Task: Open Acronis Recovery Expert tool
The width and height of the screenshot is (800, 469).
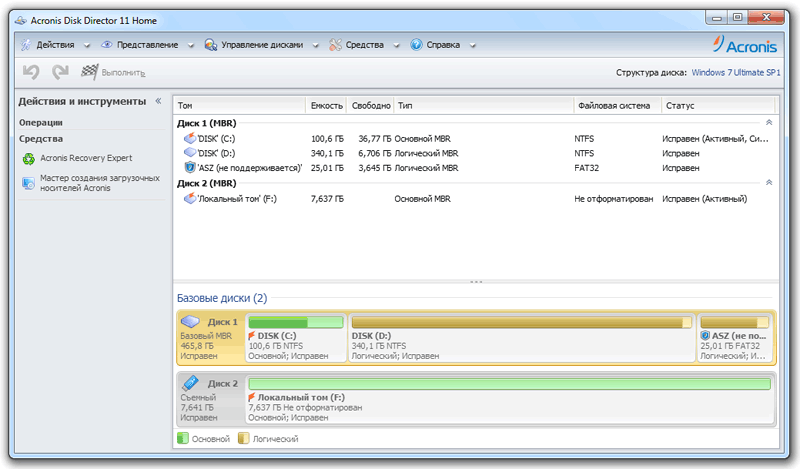Action: click(x=85, y=158)
